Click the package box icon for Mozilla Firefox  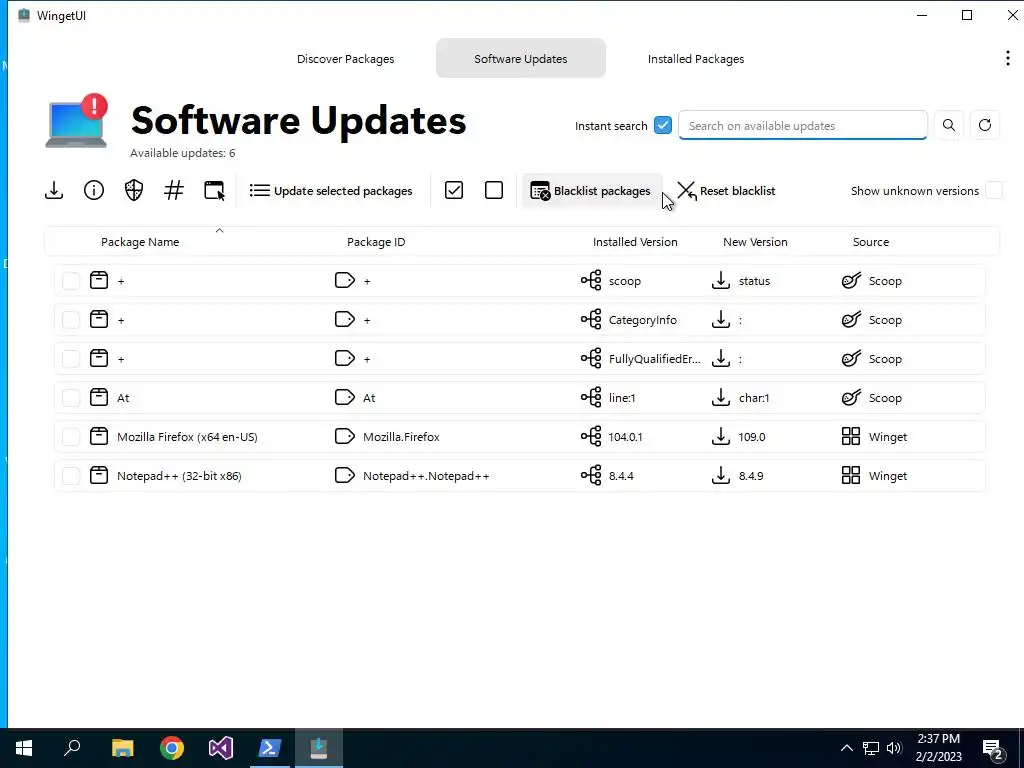tap(99, 436)
